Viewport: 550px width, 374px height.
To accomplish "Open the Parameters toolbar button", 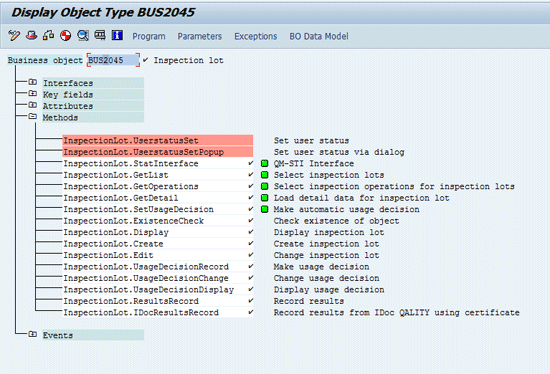I will [200, 36].
